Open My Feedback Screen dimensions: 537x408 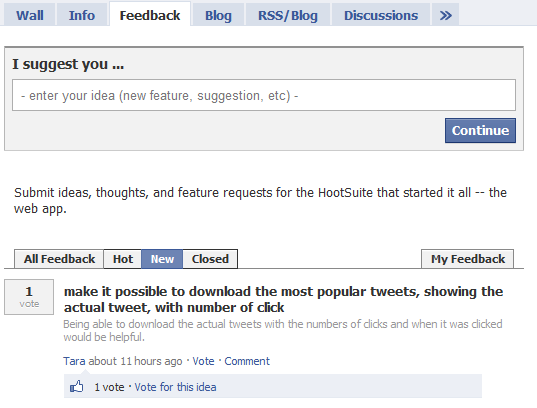coord(467,259)
